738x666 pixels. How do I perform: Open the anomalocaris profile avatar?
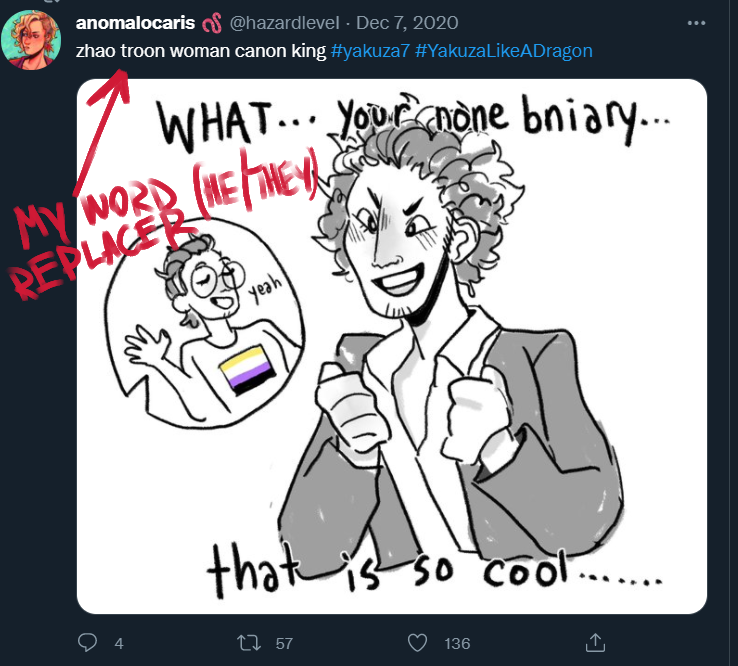[31, 40]
